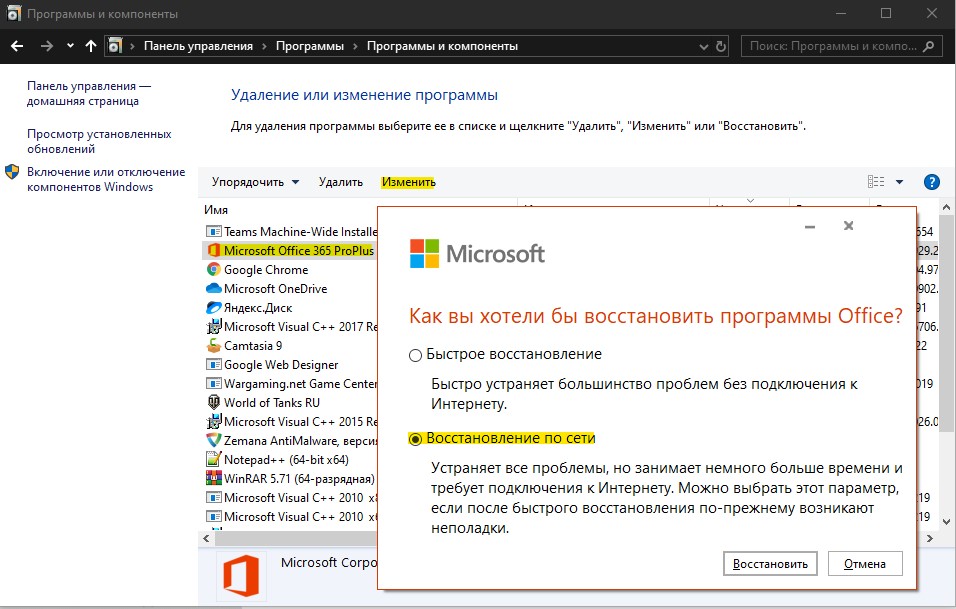Open the Упорядочить dropdown
Image resolution: width=956 pixels, height=609 pixels.
point(255,182)
